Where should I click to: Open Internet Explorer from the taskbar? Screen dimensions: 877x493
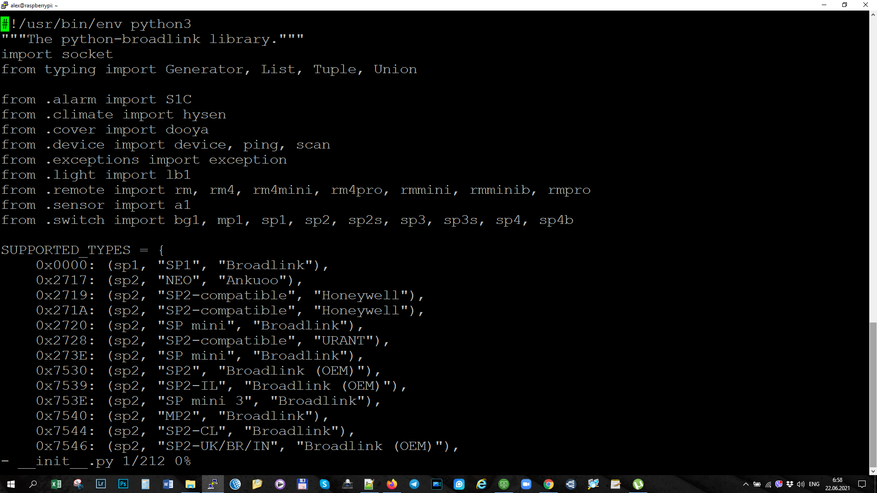[481, 484]
